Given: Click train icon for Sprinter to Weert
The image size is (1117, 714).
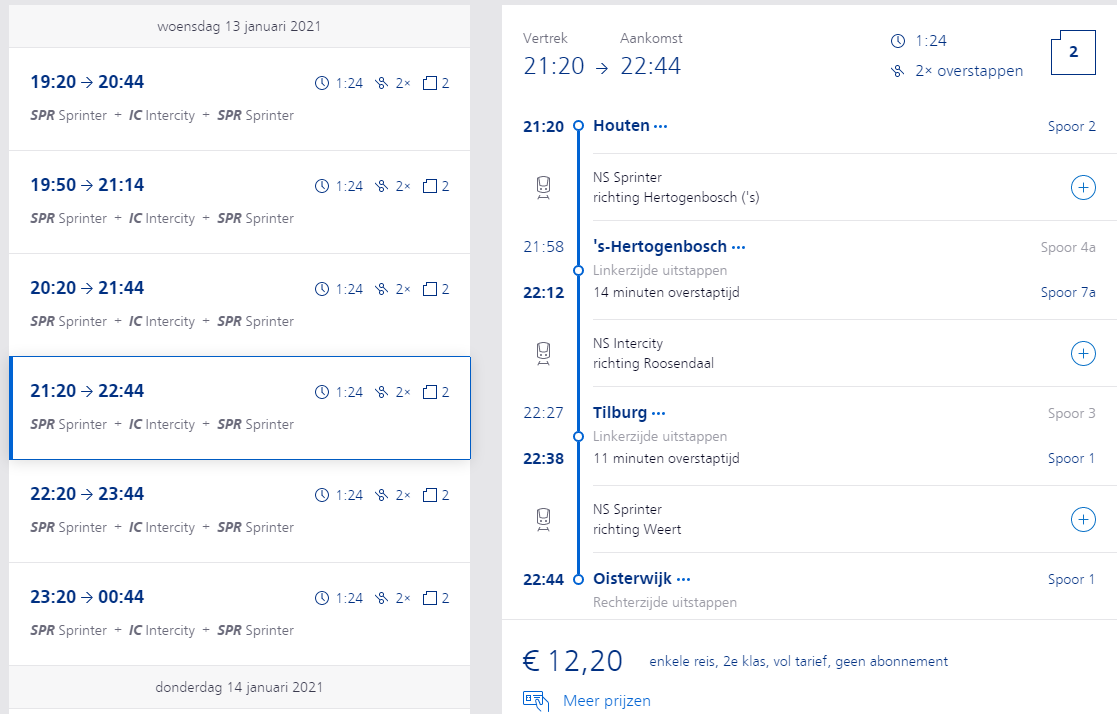Looking at the screenshot, I should click(543, 520).
